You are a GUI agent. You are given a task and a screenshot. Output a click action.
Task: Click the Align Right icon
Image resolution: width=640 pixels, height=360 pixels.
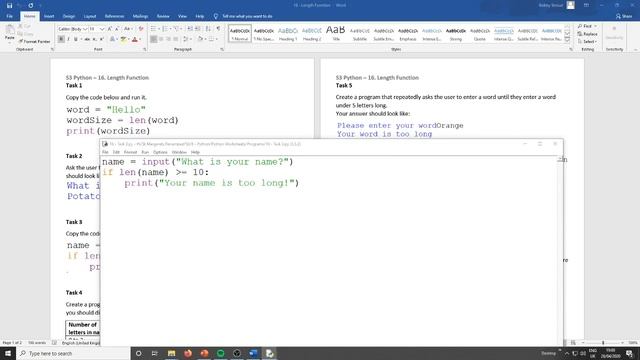[169, 39]
